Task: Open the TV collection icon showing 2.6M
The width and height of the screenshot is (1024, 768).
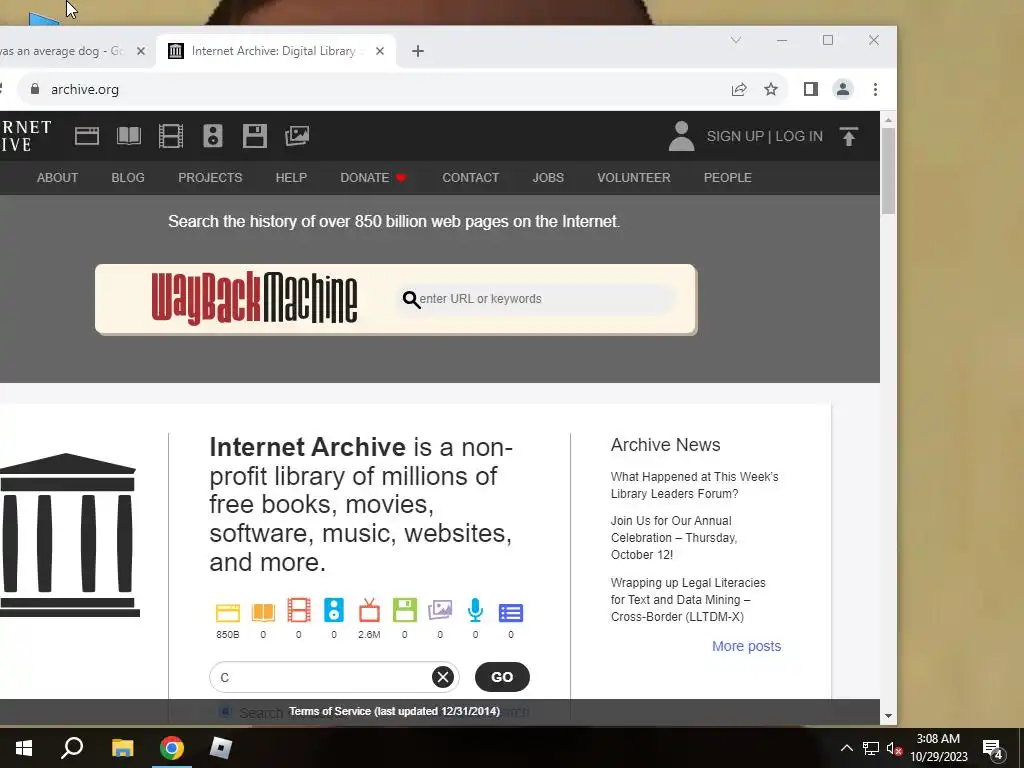Action: click(369, 610)
